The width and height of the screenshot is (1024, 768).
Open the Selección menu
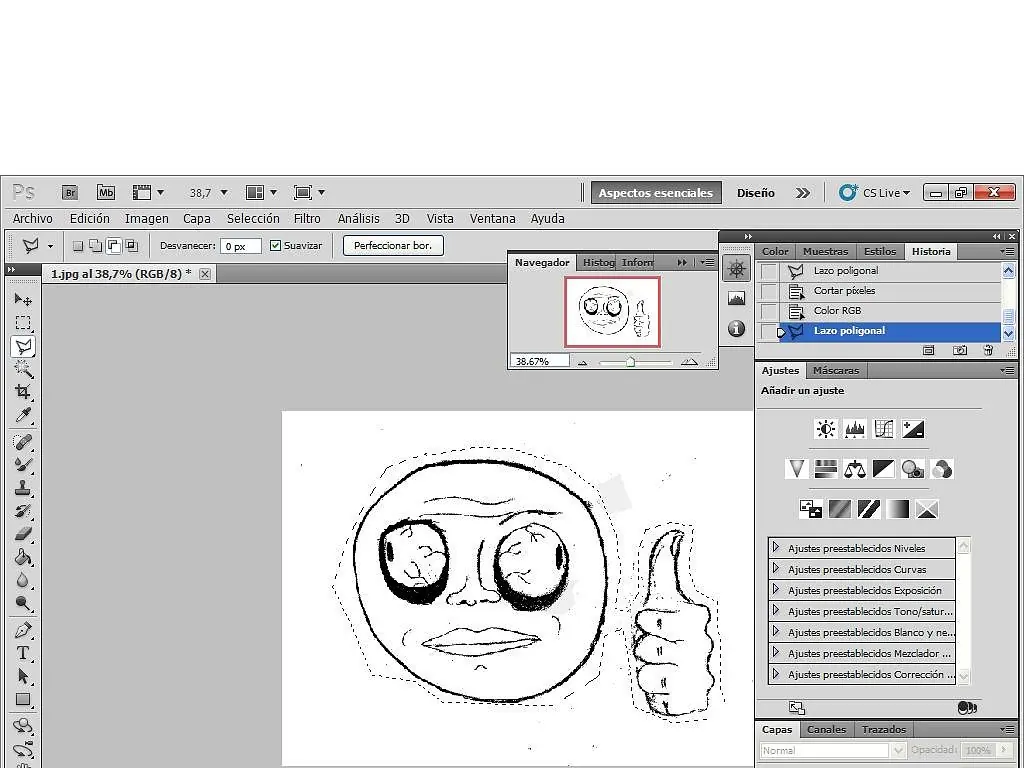pos(253,219)
